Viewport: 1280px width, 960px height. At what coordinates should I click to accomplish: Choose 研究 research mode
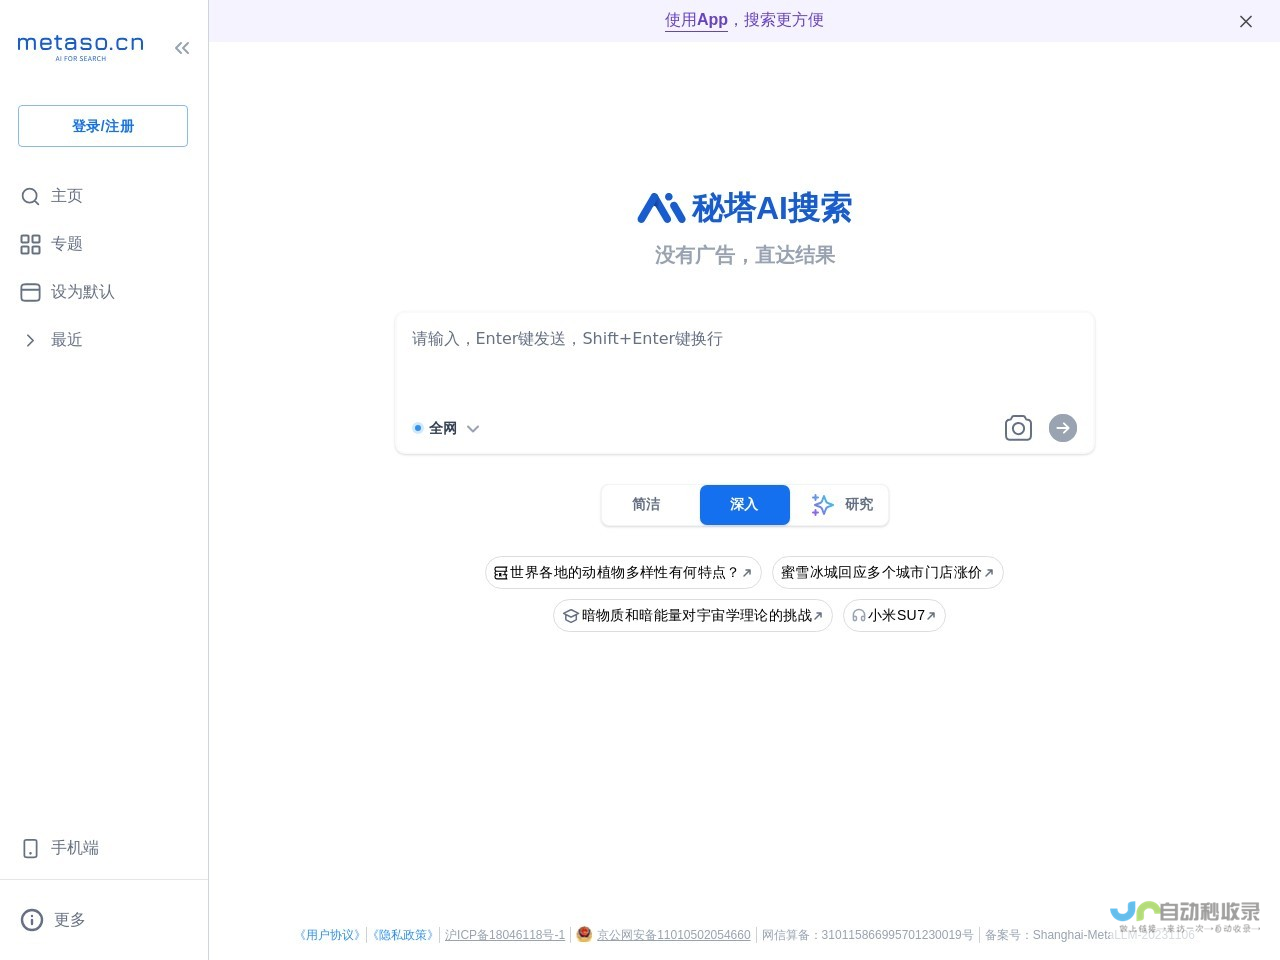coord(842,505)
